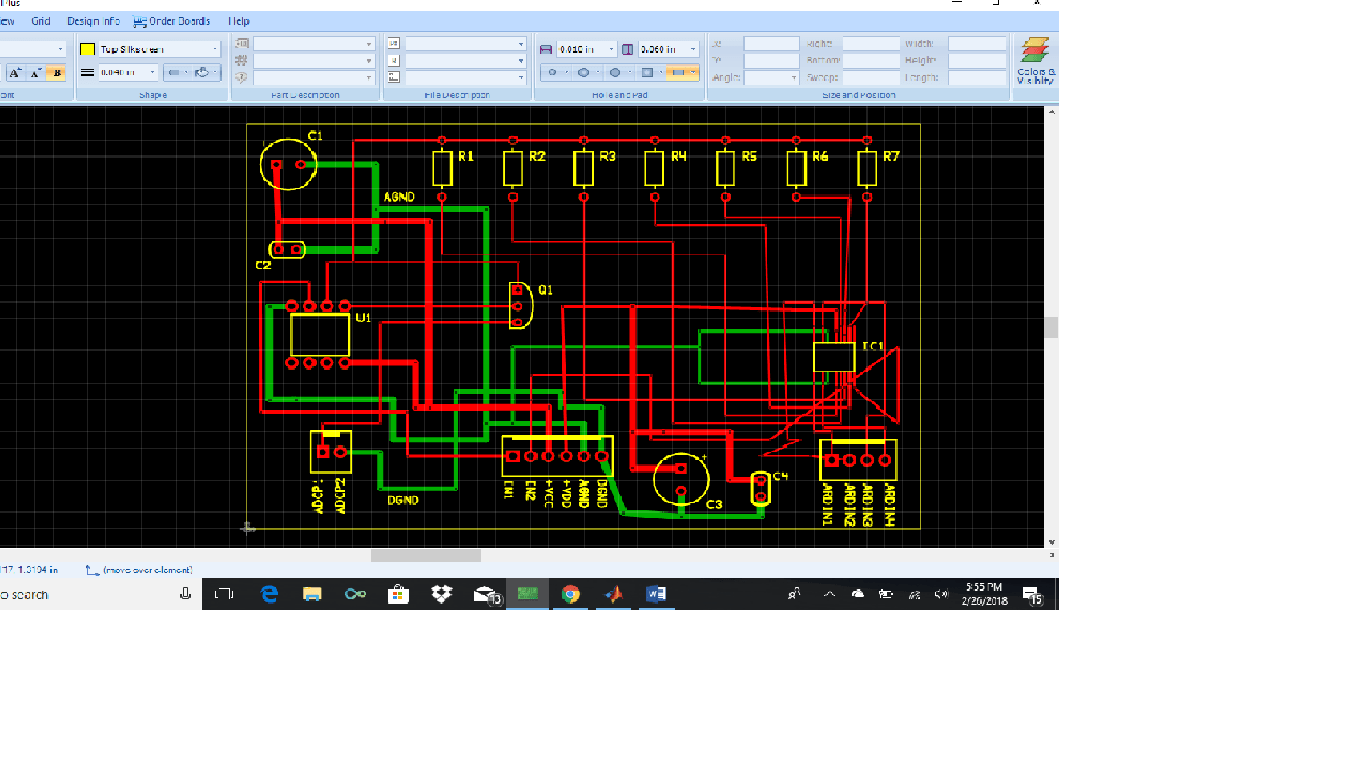Click Order Boards in the menu bar
1366x768 pixels.
click(x=170, y=20)
